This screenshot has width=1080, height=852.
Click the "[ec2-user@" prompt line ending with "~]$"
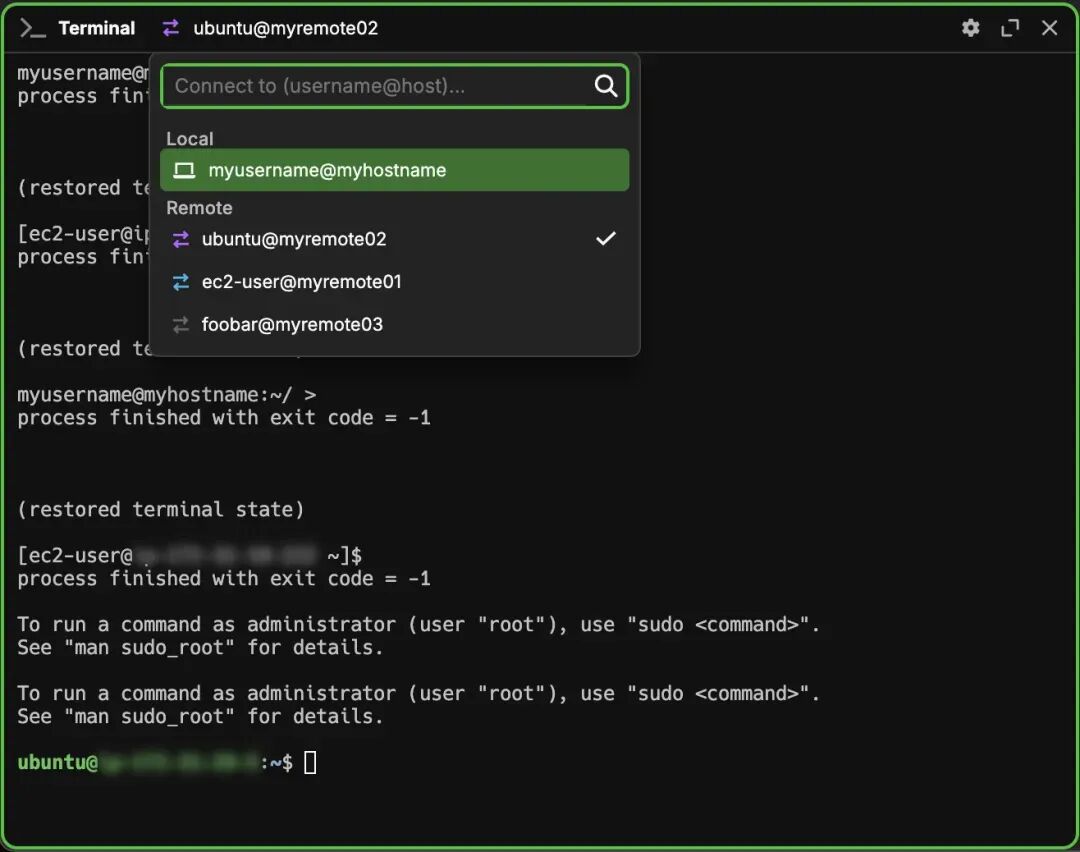[189, 555]
